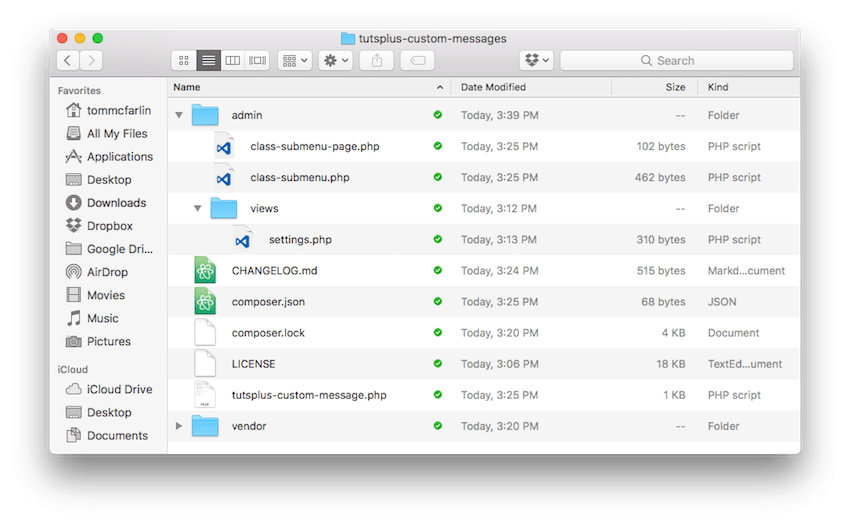850x525 pixels.
Task: Select the settings.php file name
Action: [x=300, y=240]
